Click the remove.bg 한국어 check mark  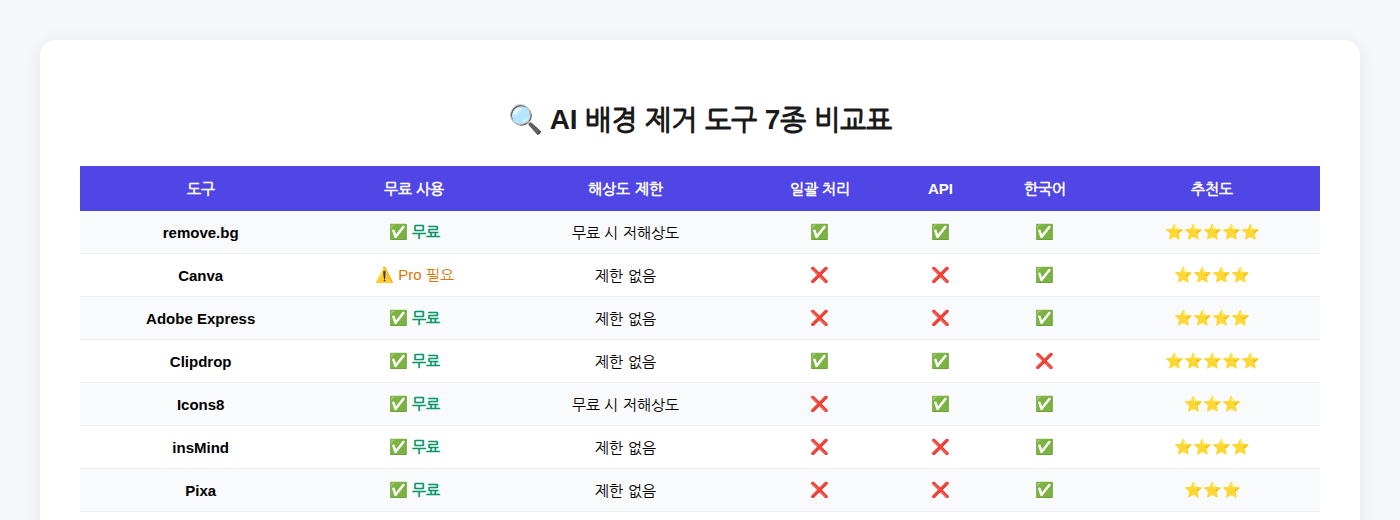coord(1044,232)
